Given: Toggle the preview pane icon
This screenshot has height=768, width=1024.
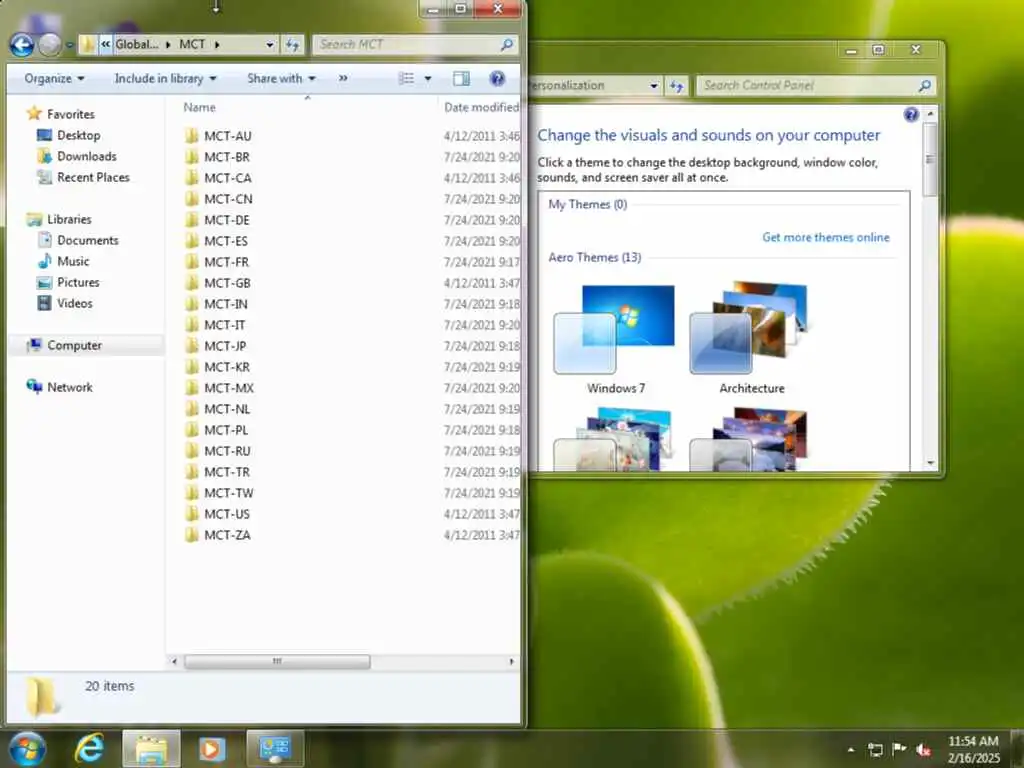Looking at the screenshot, I should (461, 78).
